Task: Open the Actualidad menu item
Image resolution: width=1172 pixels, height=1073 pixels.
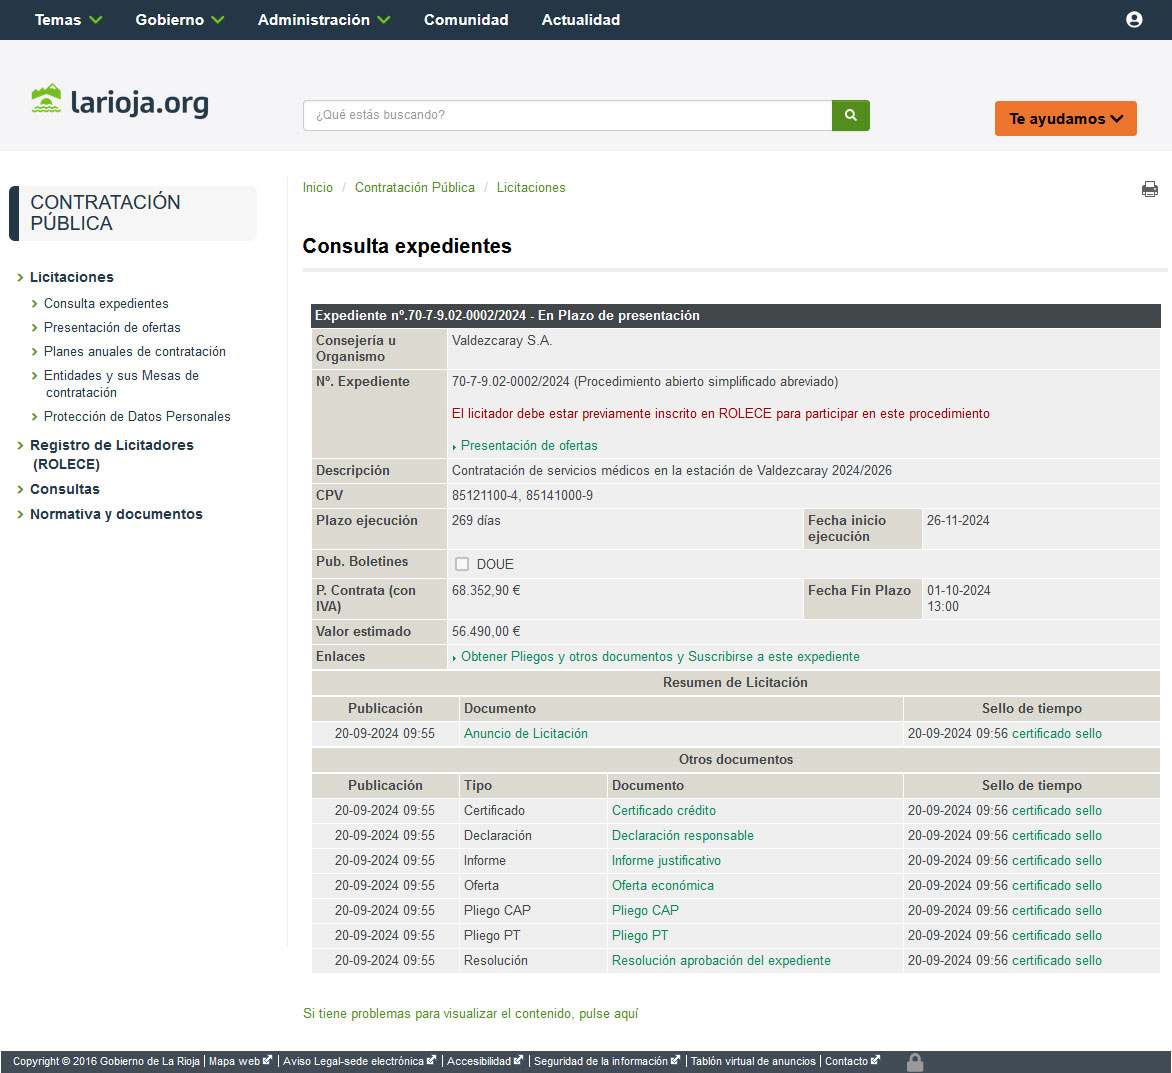Action: [x=580, y=20]
